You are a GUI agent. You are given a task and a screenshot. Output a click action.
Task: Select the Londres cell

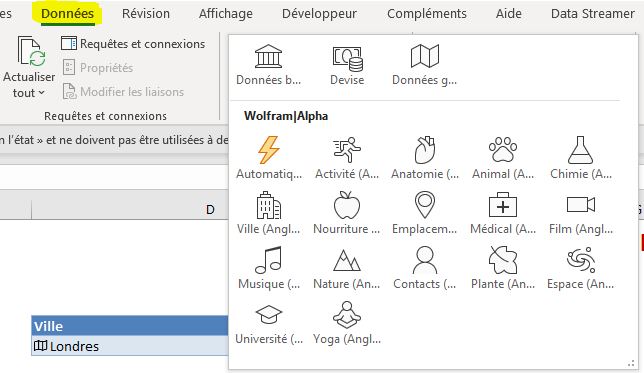130,346
